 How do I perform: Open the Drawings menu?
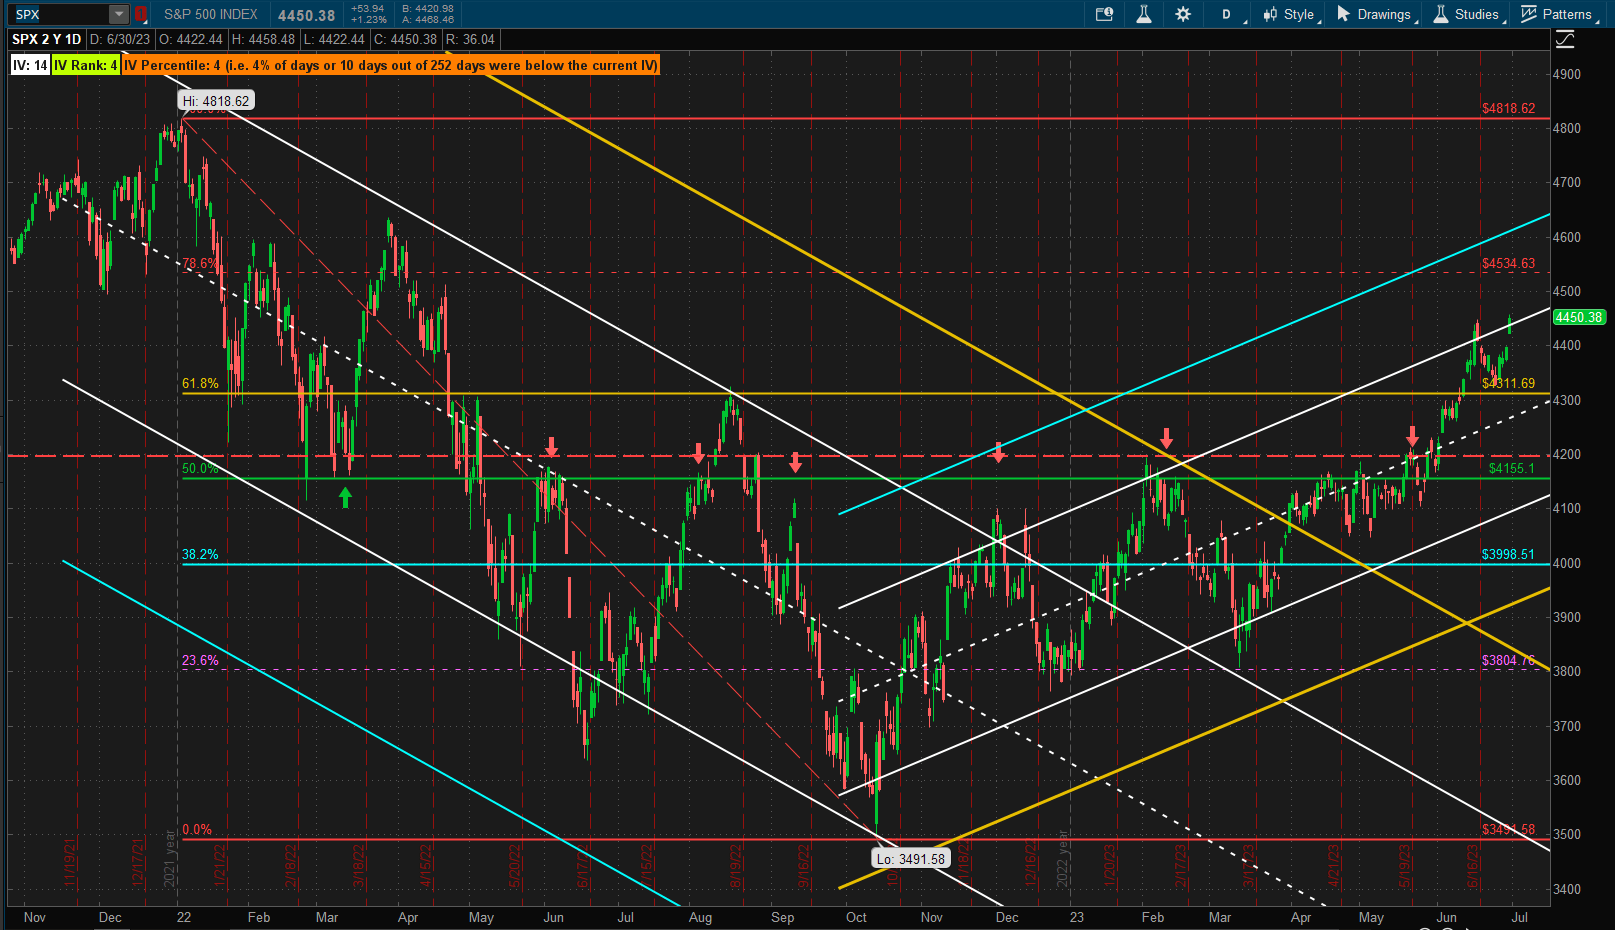pyautogui.click(x=1377, y=14)
